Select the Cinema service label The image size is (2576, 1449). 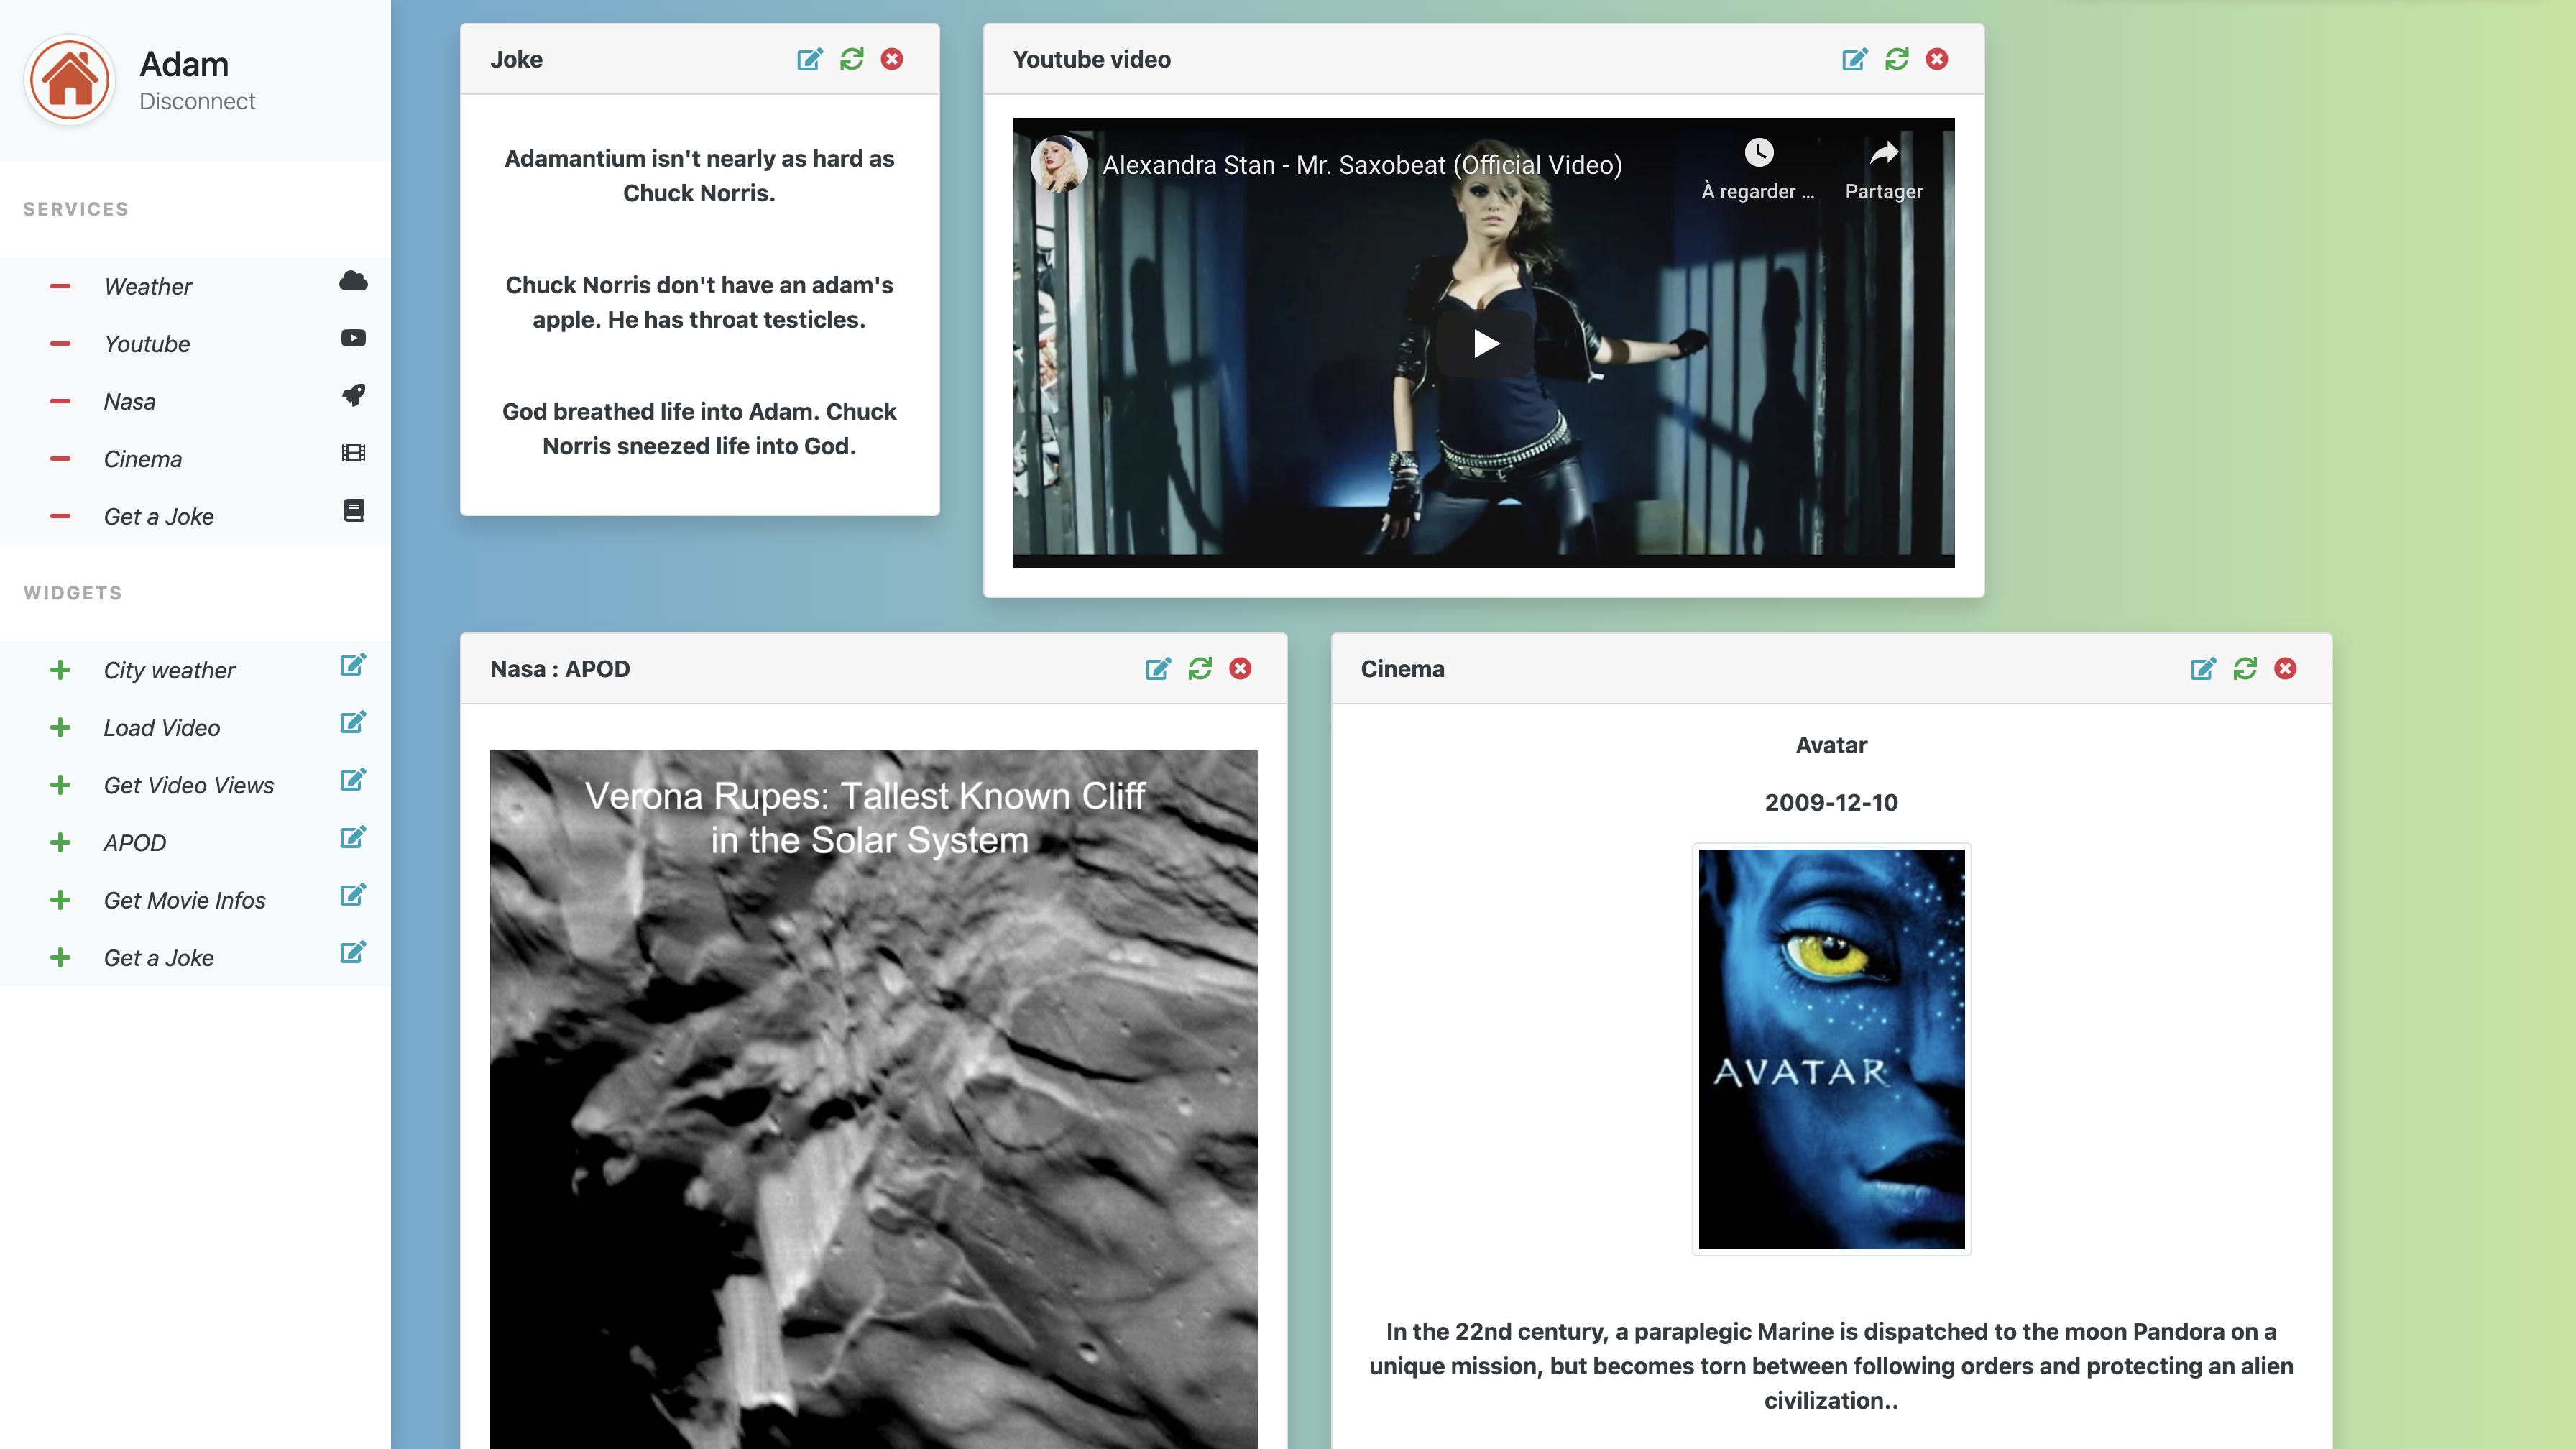tap(143, 459)
